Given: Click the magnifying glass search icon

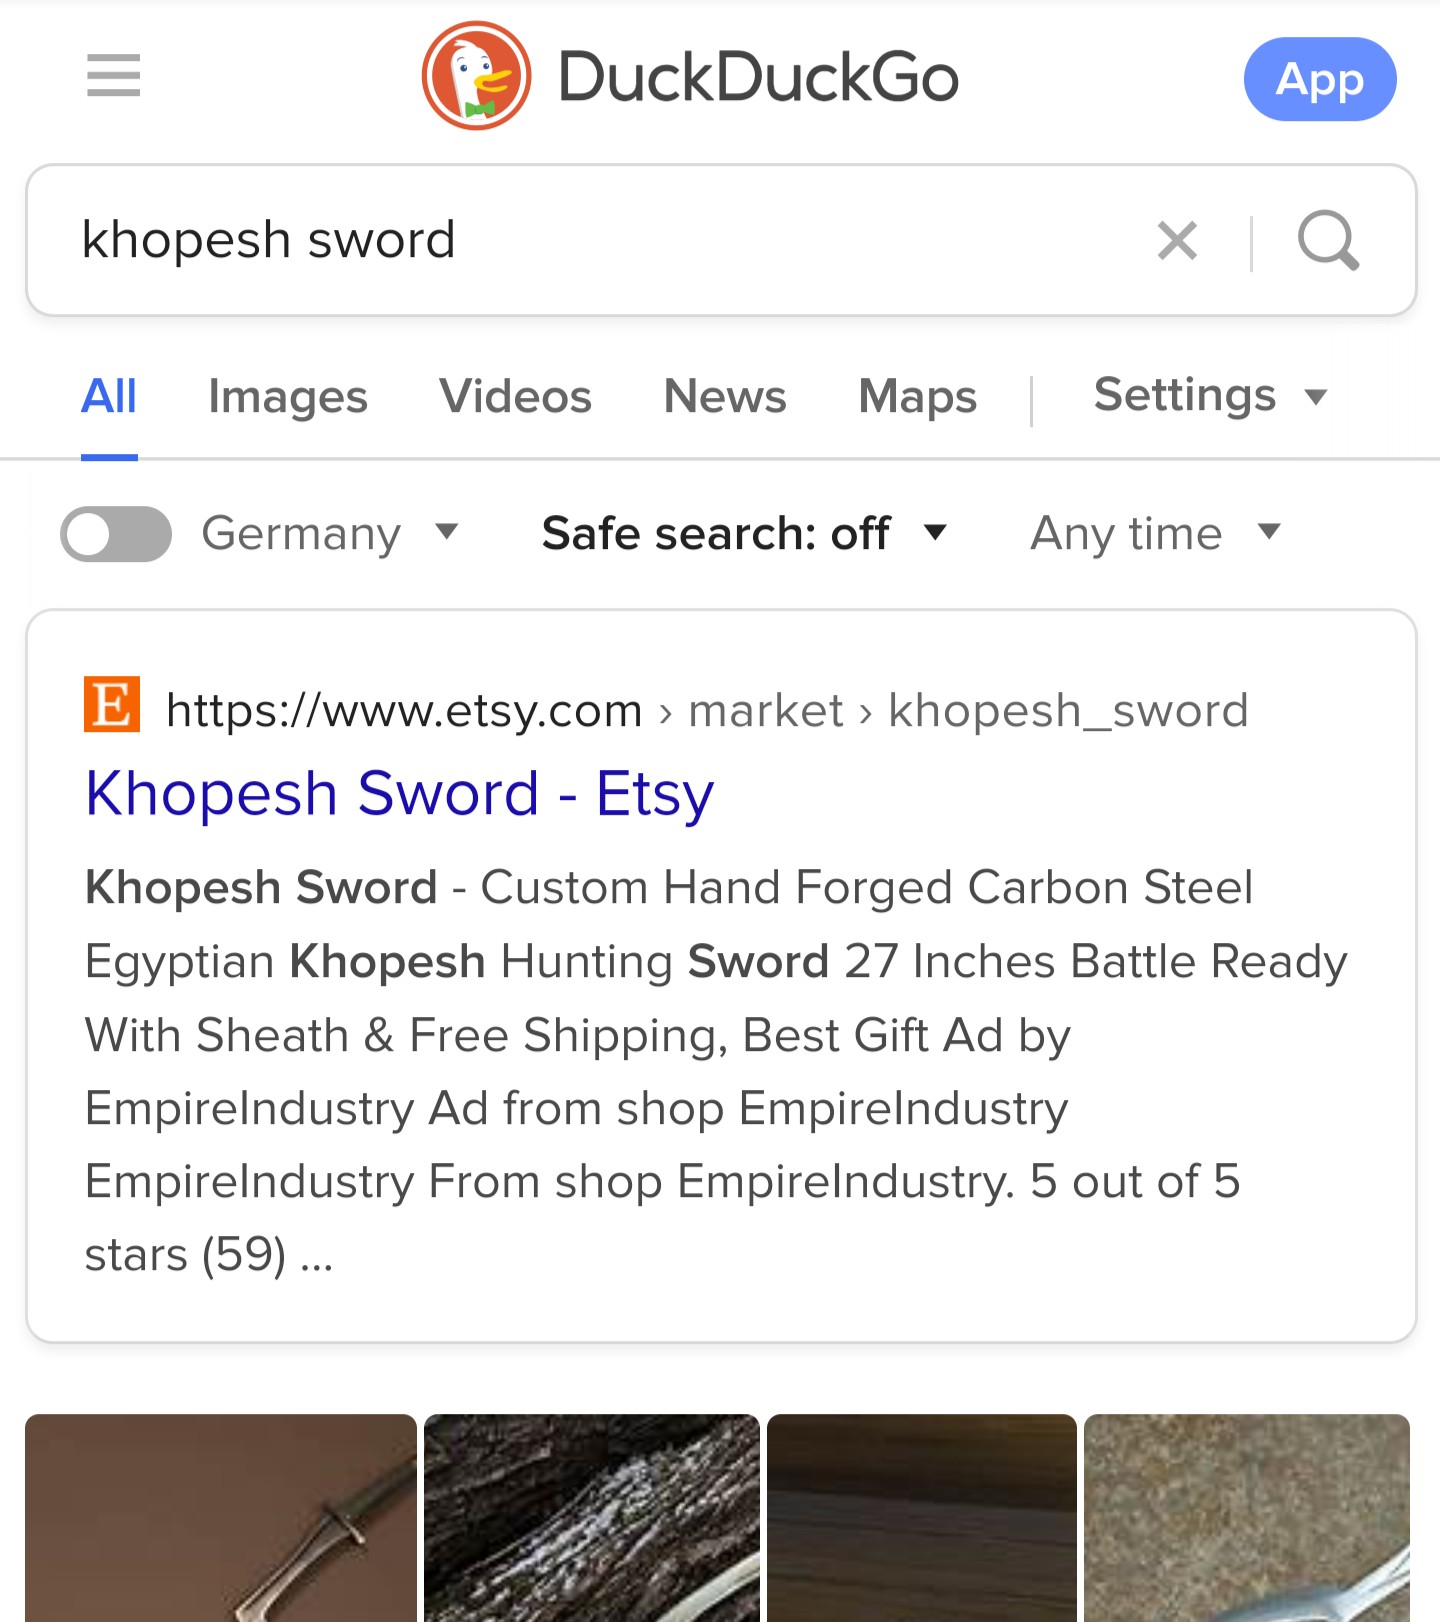Looking at the screenshot, I should pyautogui.click(x=1327, y=241).
